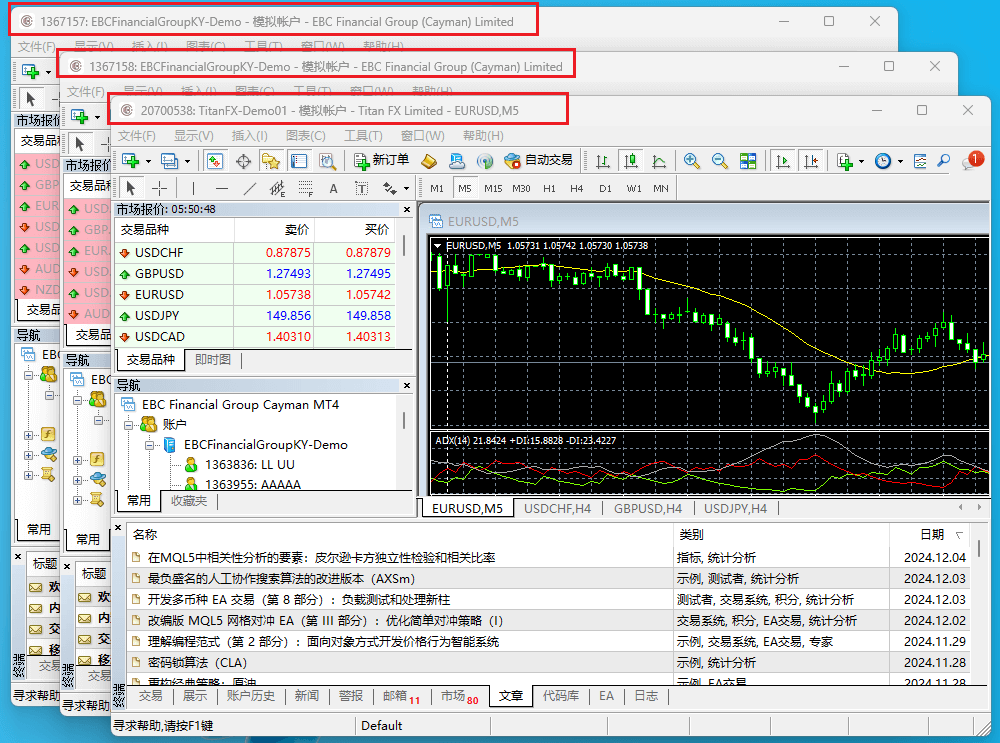
Task: Select the GBPUSD row in Market Watch
Action: click(x=255, y=274)
